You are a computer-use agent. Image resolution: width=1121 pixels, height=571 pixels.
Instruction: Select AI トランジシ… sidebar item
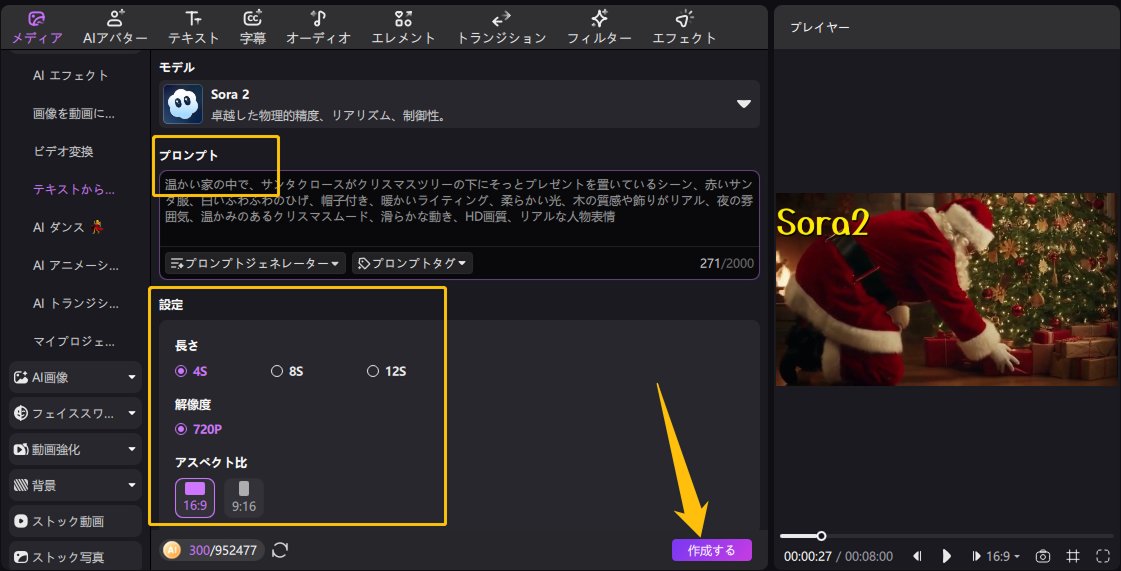74,304
